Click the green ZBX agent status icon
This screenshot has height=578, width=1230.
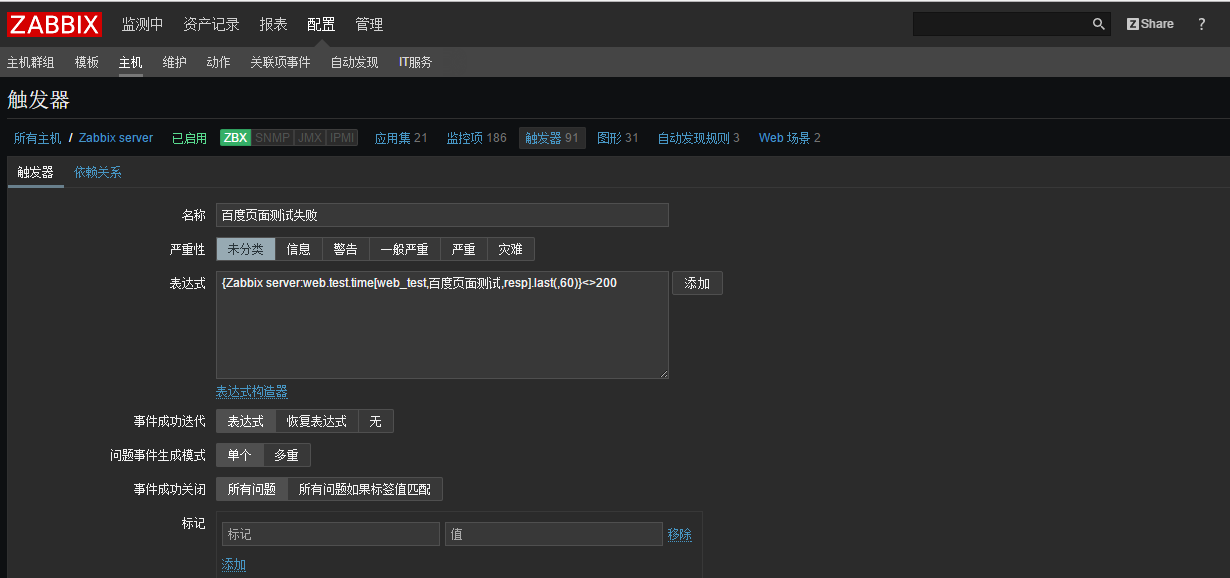[x=234, y=138]
